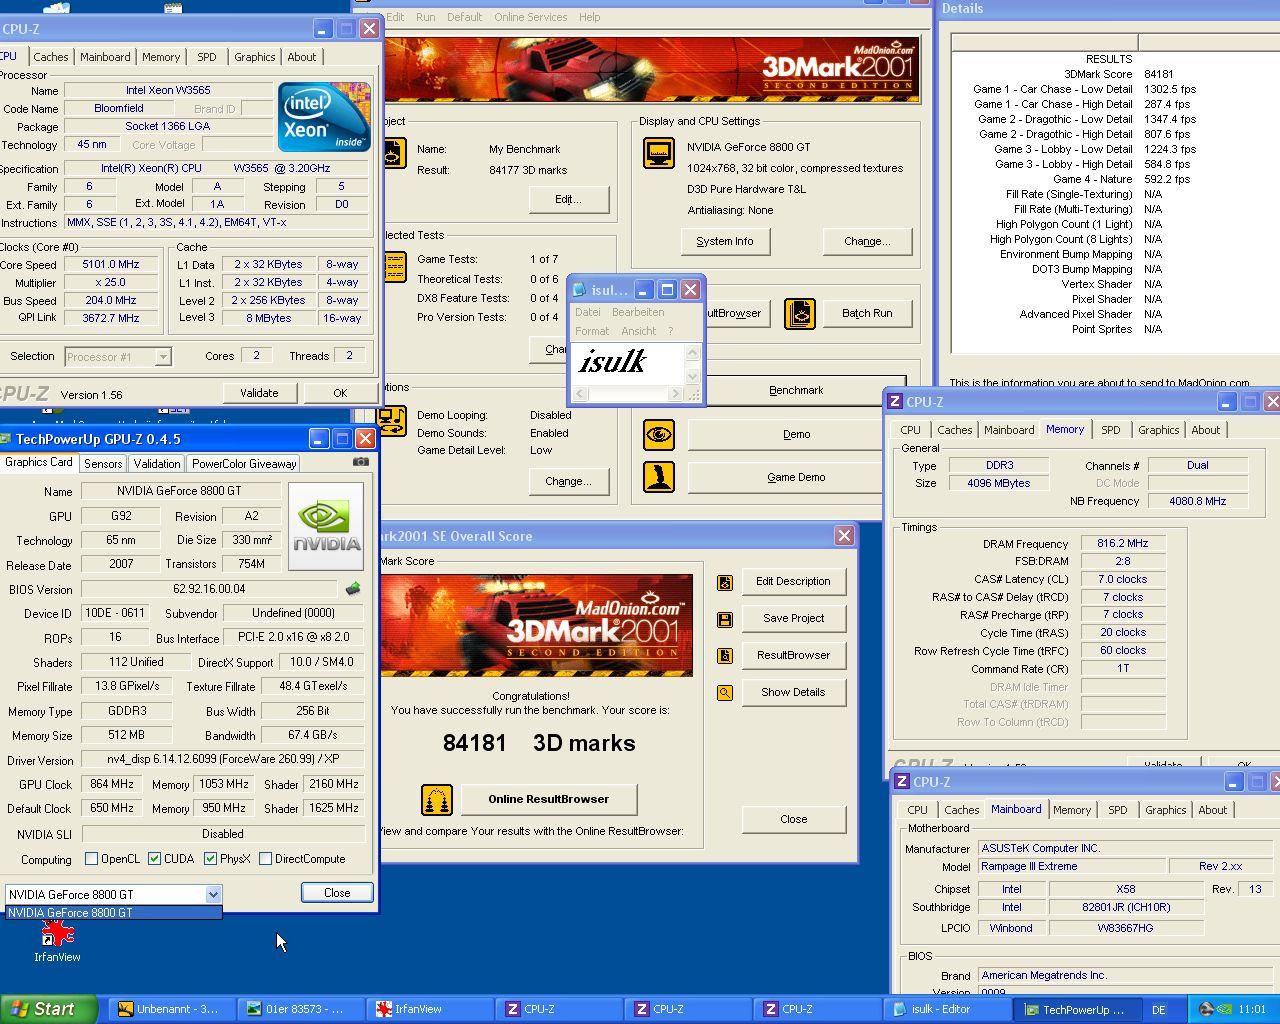
Task: Open the Windows Start button
Action: click(x=49, y=1009)
